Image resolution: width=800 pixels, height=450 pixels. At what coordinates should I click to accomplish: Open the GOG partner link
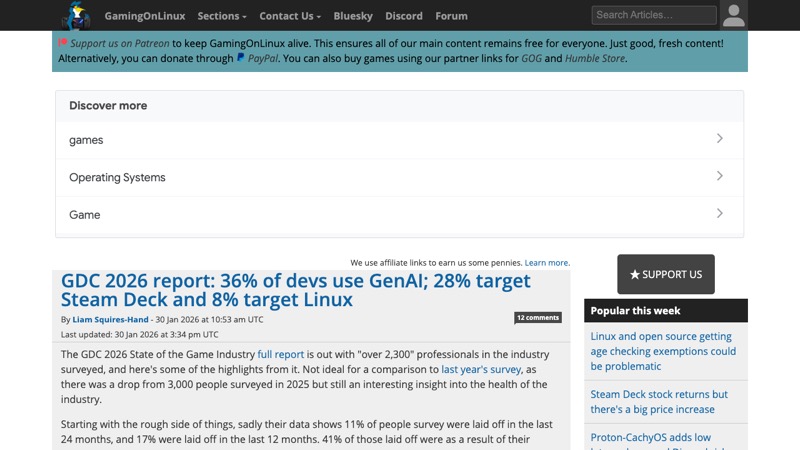(531, 58)
